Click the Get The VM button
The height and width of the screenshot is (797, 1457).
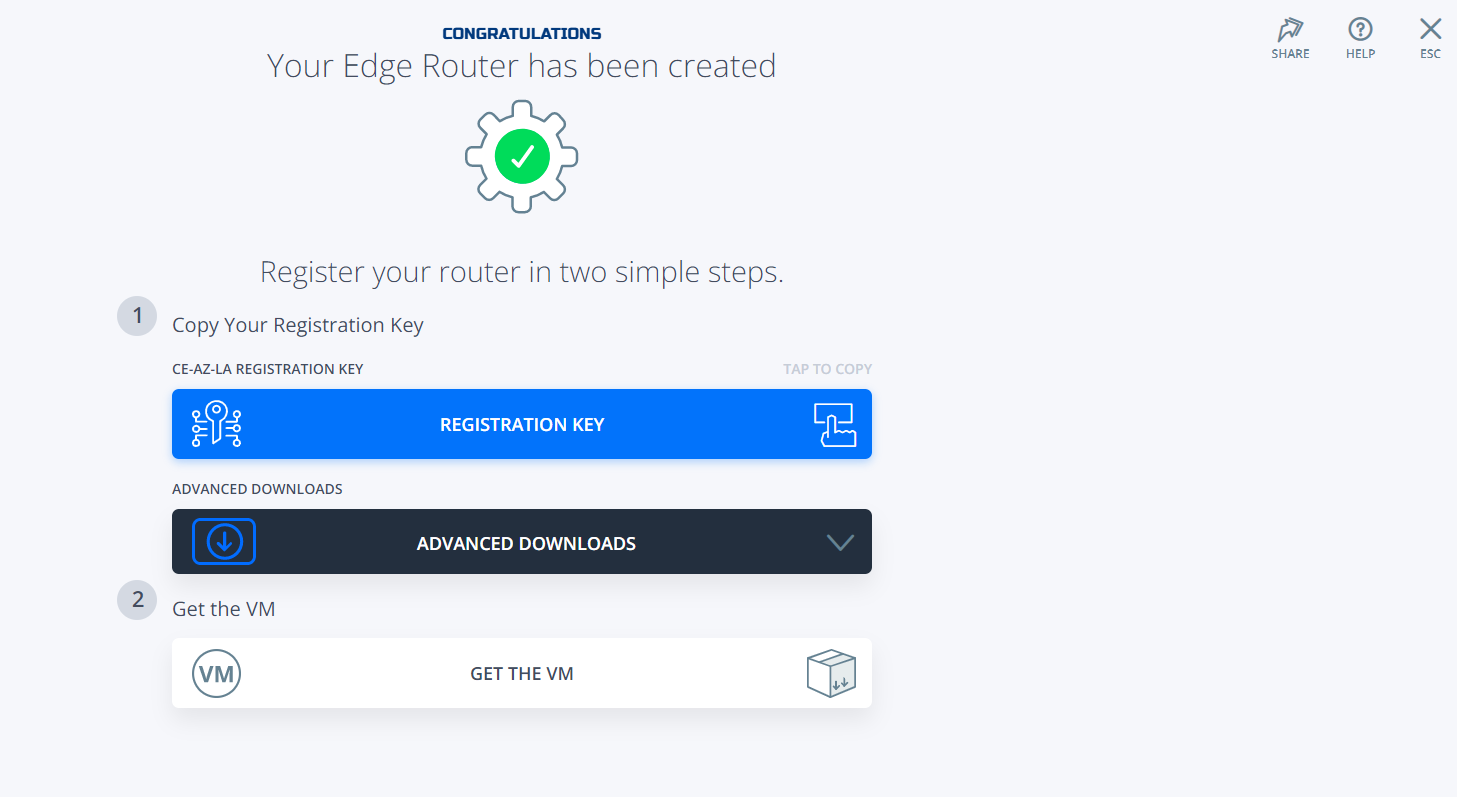(521, 673)
